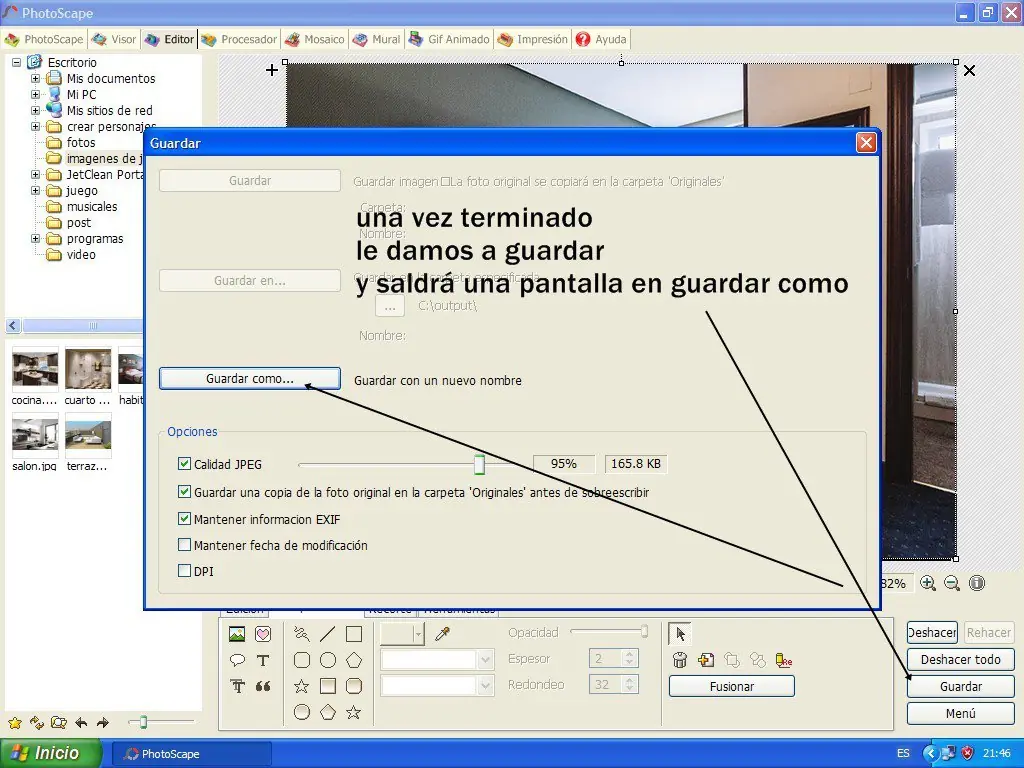Open the Inicio start menu
Image resolution: width=1024 pixels, height=768 pixels.
pyautogui.click(x=51, y=753)
